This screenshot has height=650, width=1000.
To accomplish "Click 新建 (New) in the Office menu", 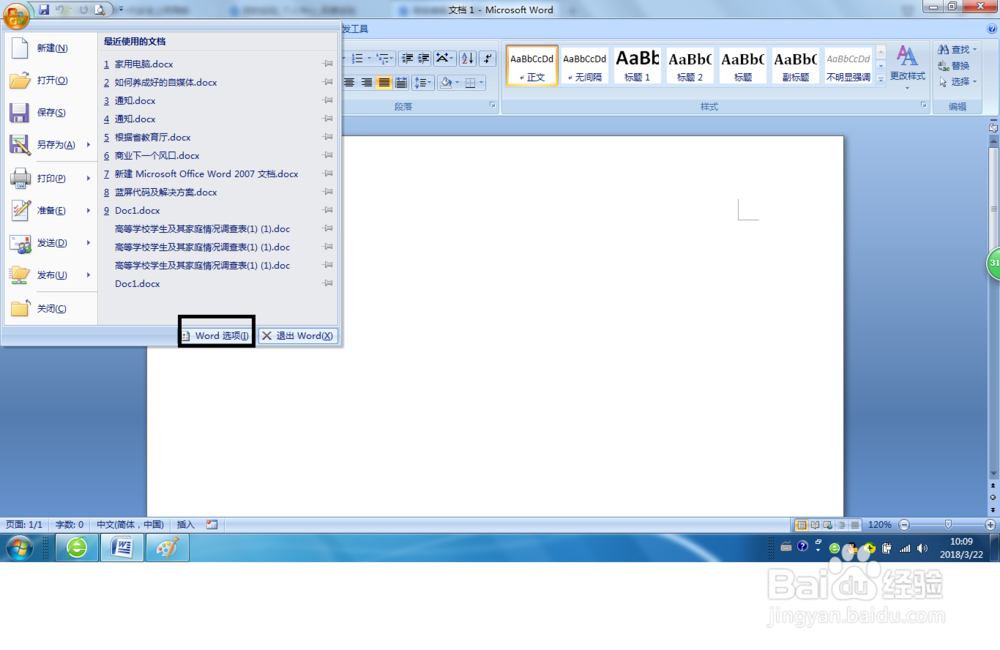I will 51,48.
